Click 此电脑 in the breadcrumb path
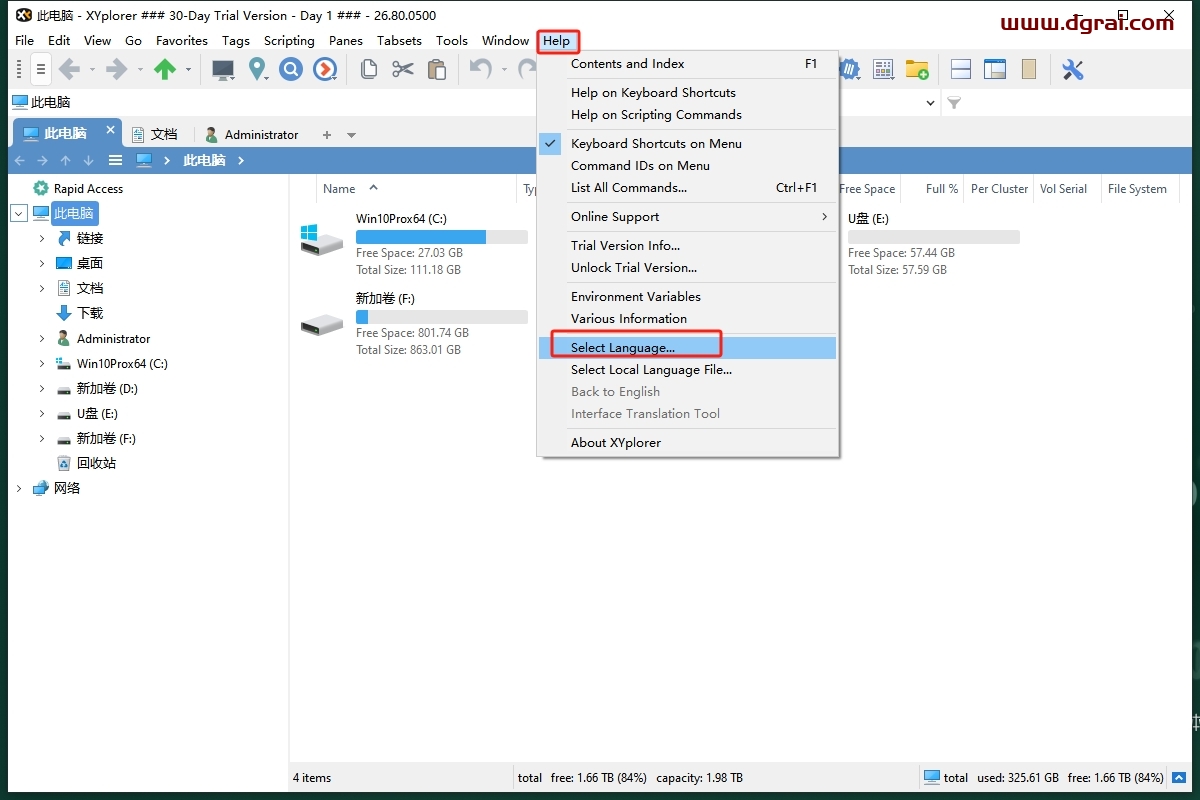This screenshot has height=800, width=1200. click(204, 160)
